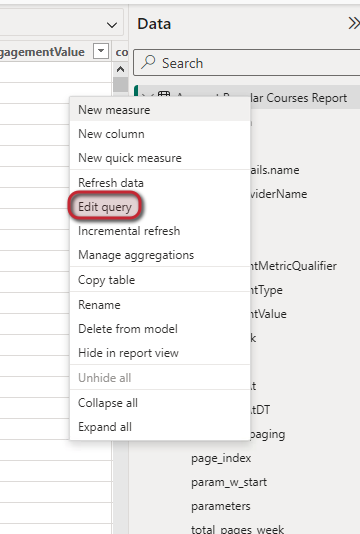Select field ending in ails.name
The height and width of the screenshot is (534, 360).
click(275, 170)
